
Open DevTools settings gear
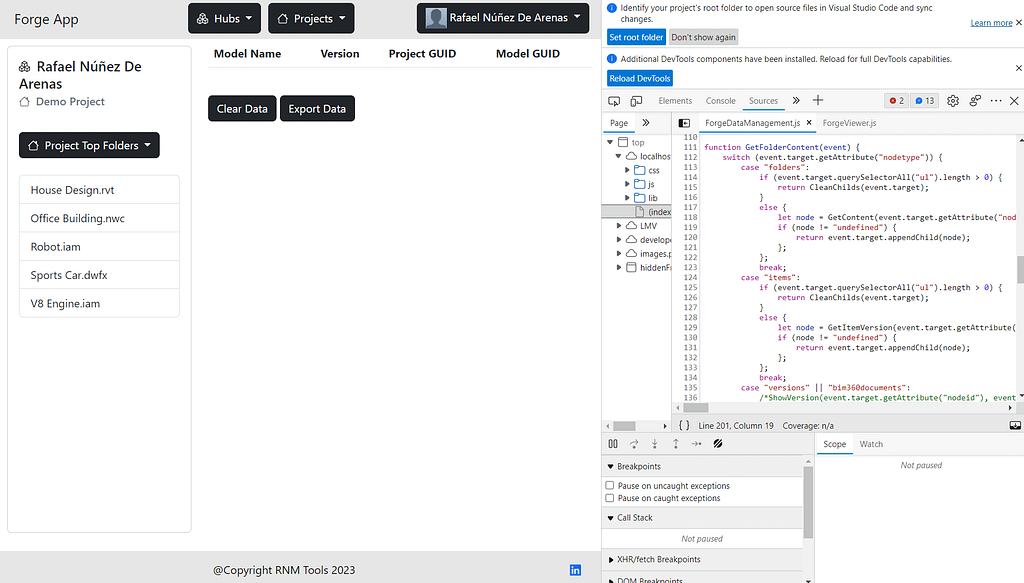(953, 101)
